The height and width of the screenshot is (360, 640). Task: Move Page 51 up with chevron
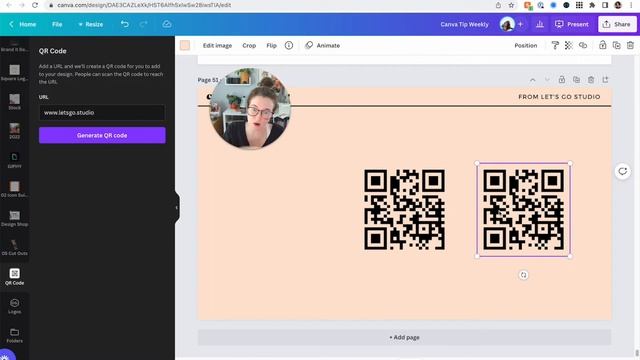(x=533, y=80)
